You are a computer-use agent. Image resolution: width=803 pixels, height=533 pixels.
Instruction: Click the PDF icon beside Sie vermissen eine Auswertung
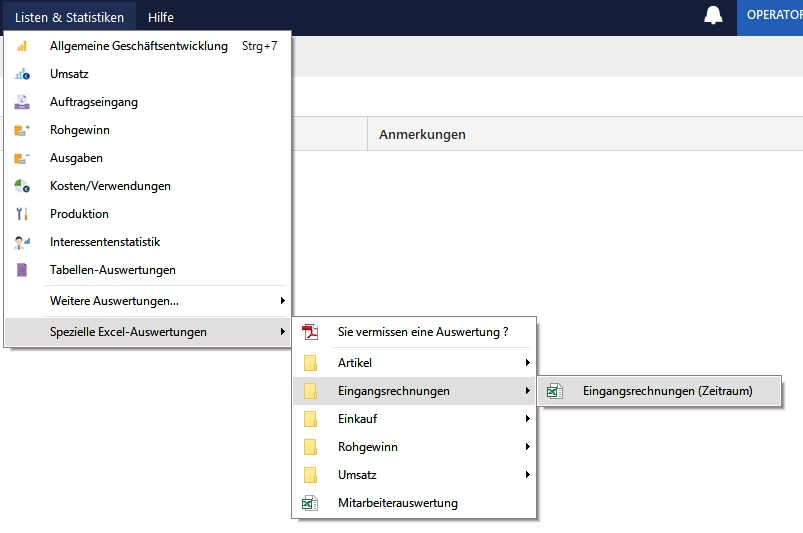(x=310, y=332)
